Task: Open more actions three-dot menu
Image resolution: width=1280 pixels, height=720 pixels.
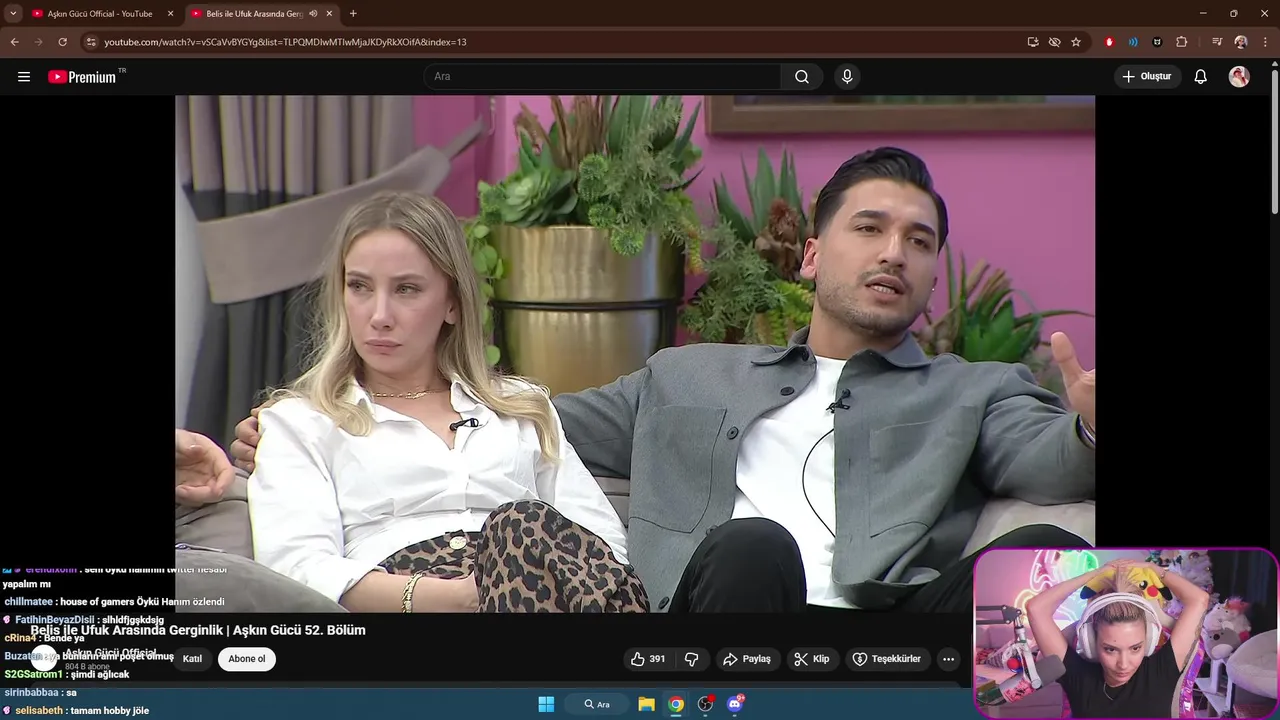Action: (x=948, y=659)
